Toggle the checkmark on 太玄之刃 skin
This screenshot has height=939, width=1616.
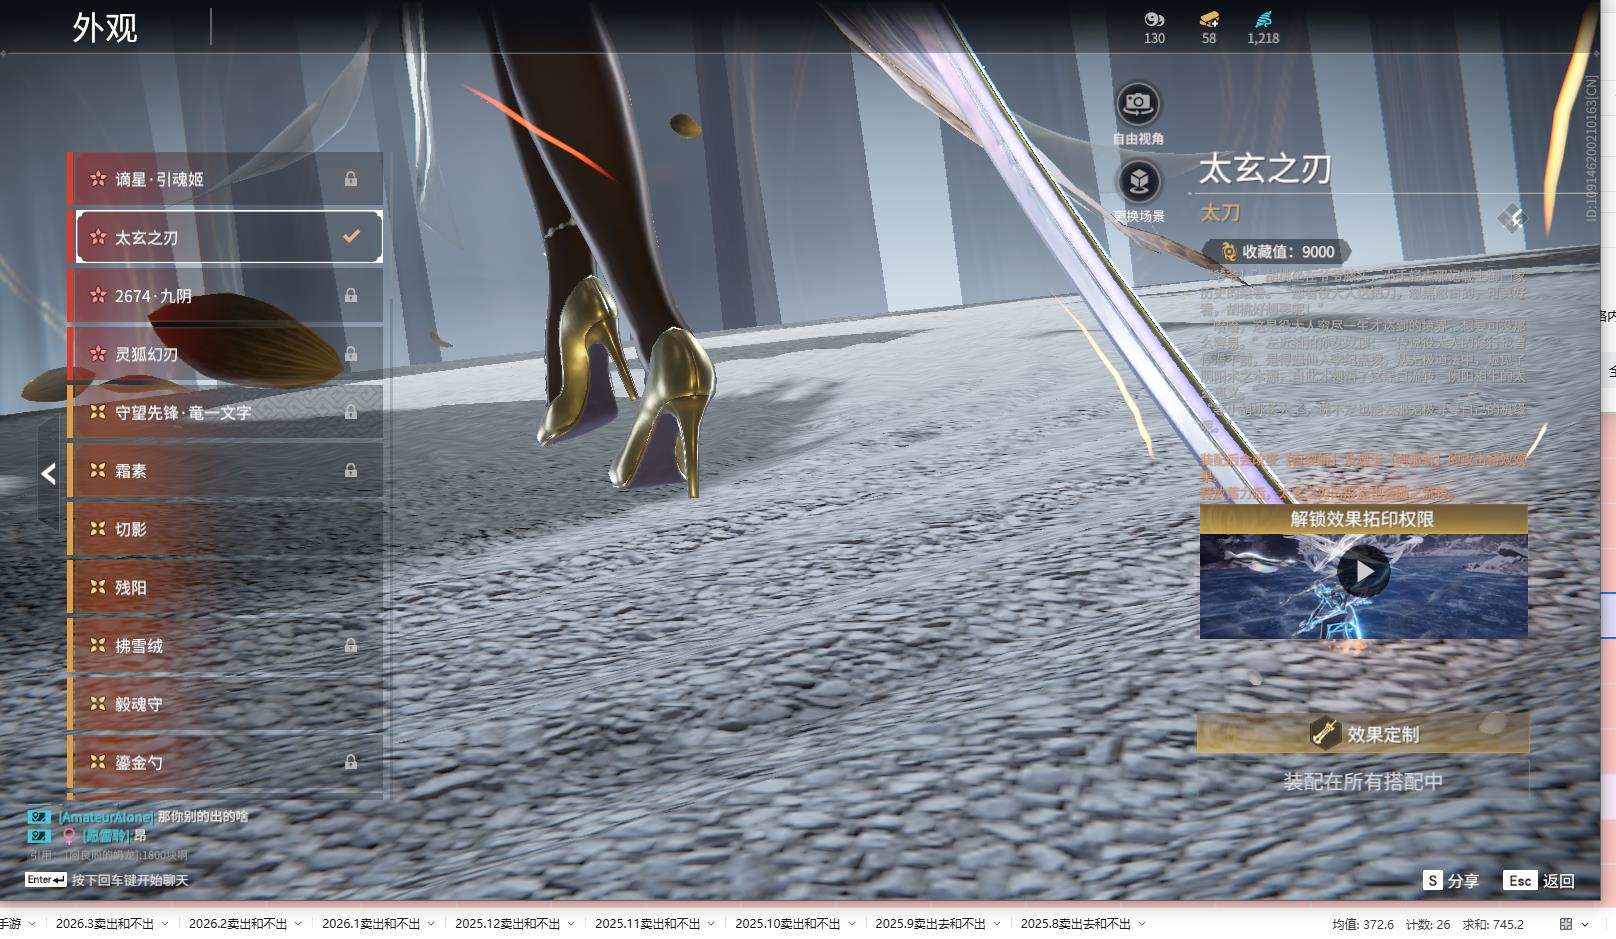point(351,237)
